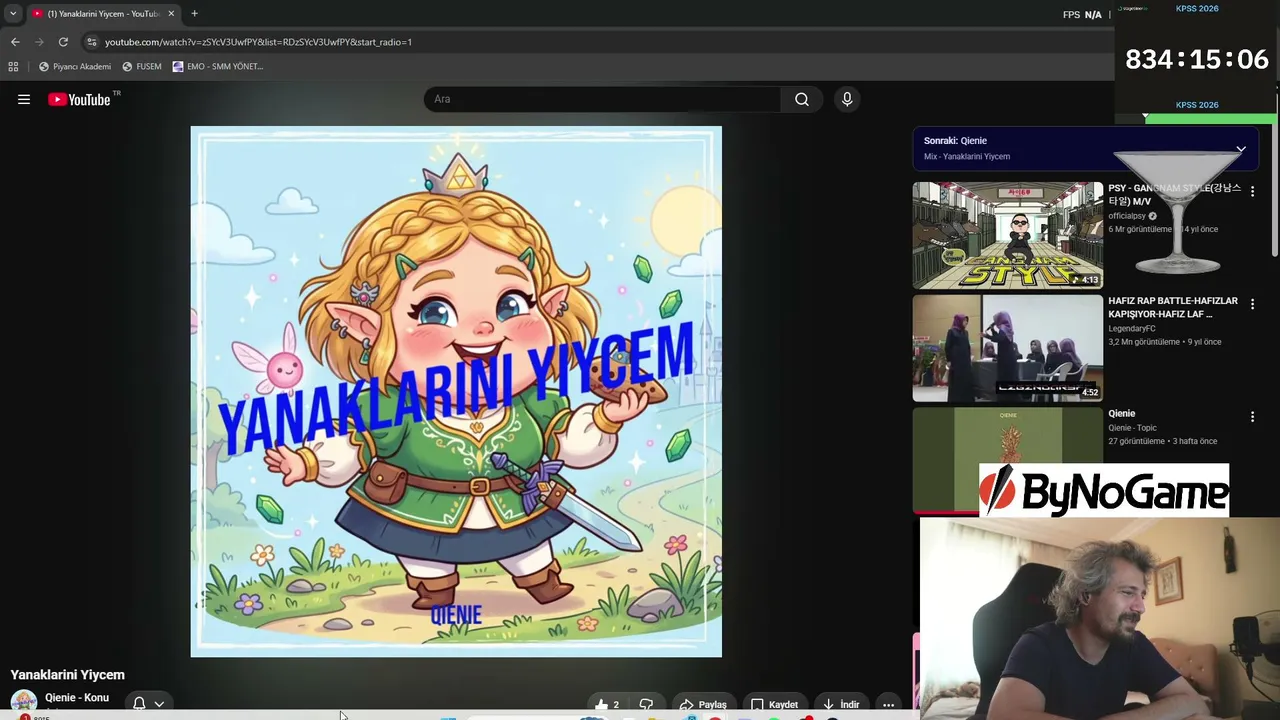Share the video via Paylaş
This screenshot has height=720, width=1280.
click(703, 705)
